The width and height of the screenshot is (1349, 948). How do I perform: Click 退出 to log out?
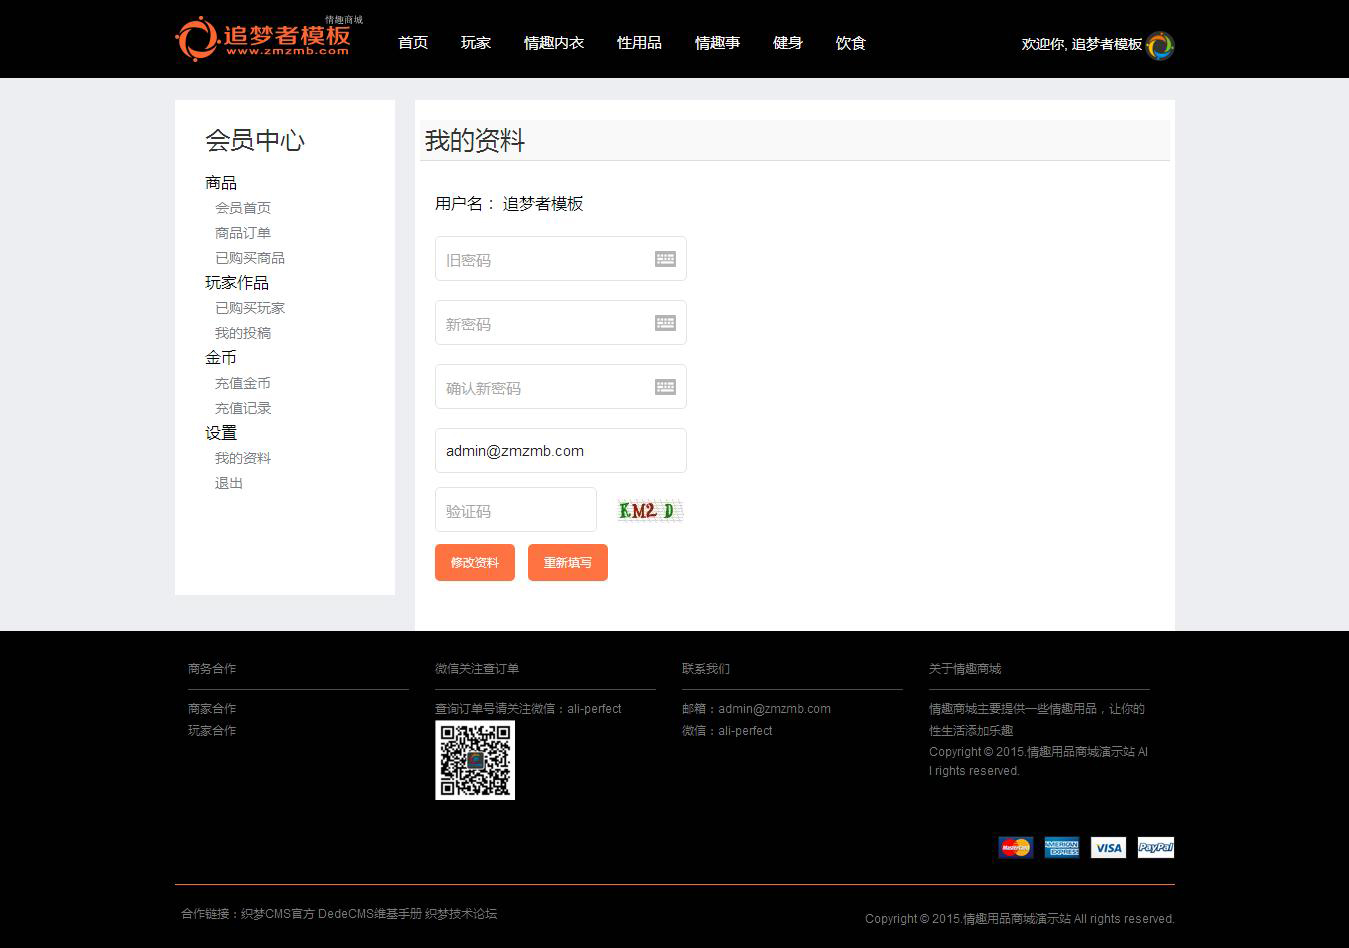tap(229, 483)
